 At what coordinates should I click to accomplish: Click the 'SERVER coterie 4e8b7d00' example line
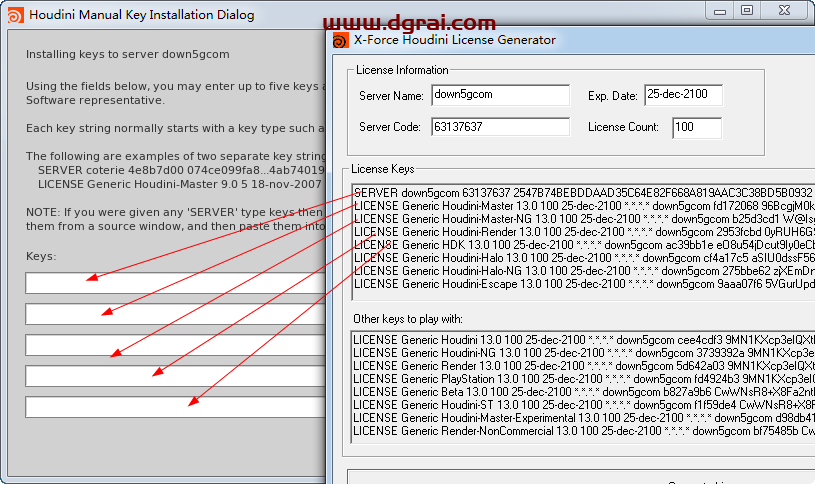pos(181,170)
